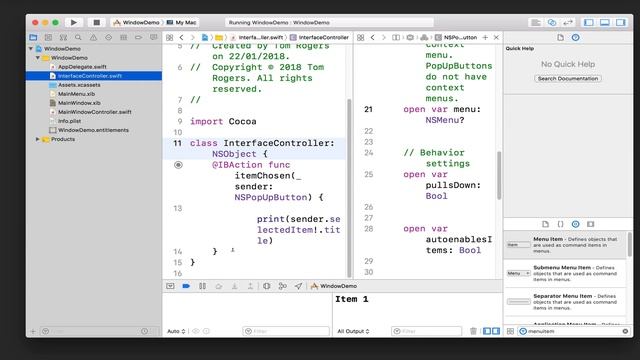Click the IBAction connection circle in gutter

click(x=178, y=165)
